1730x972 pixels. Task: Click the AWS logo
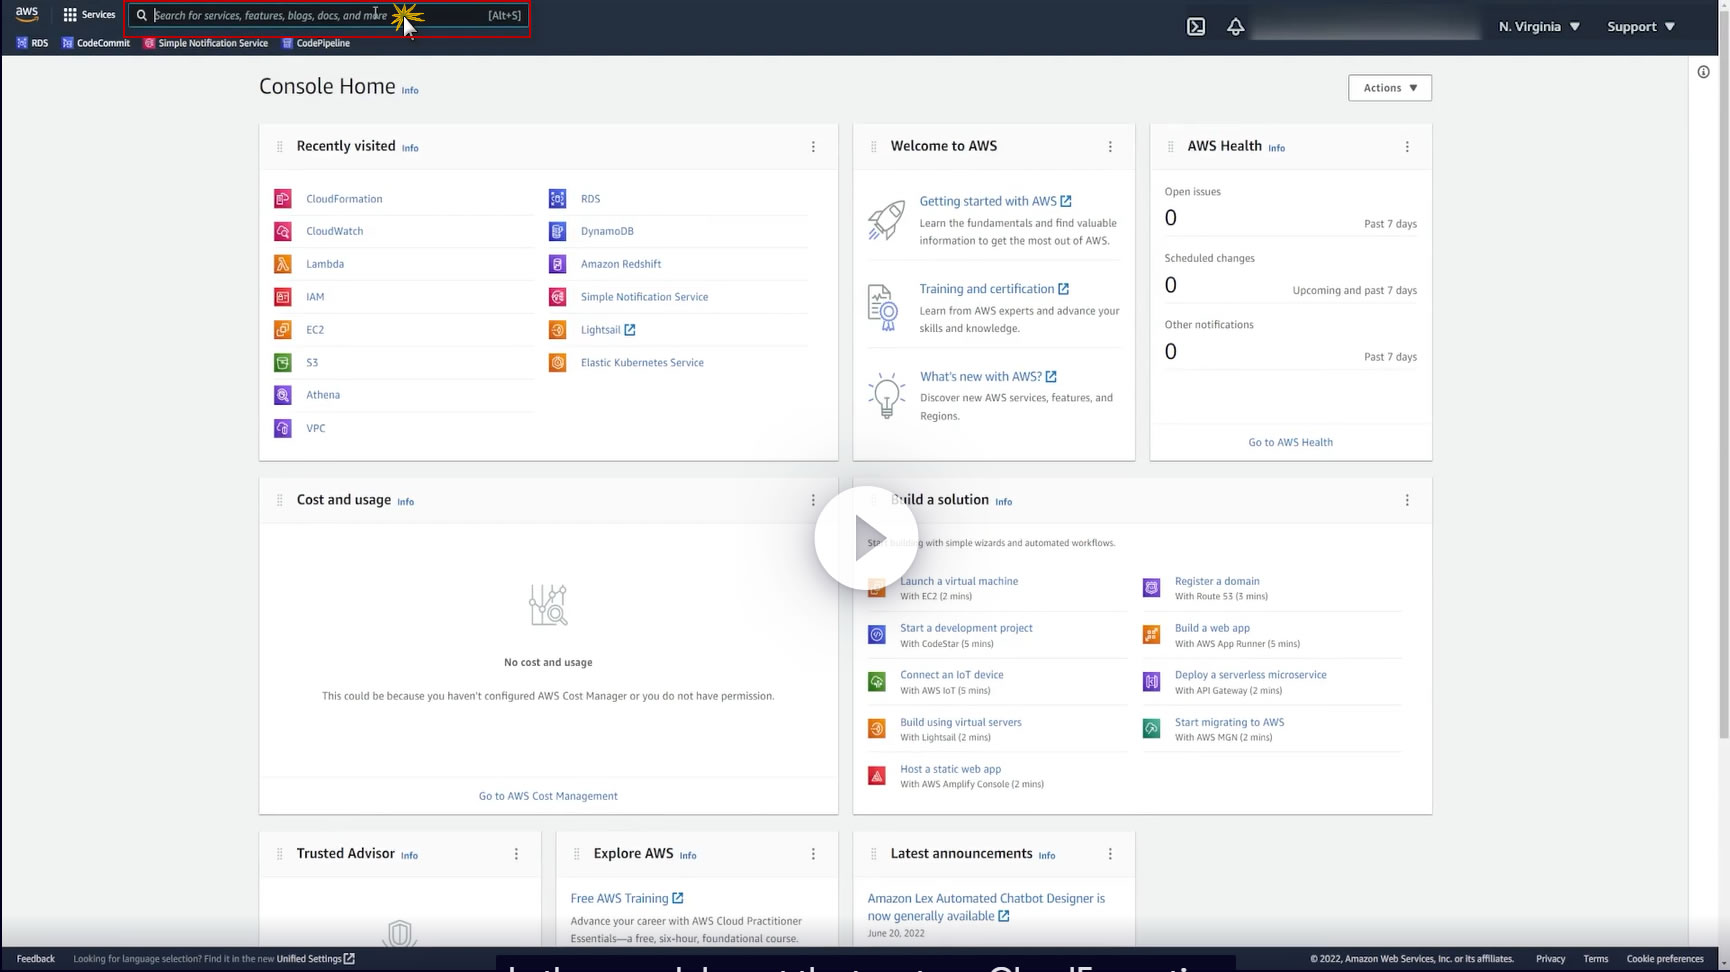tap(27, 15)
